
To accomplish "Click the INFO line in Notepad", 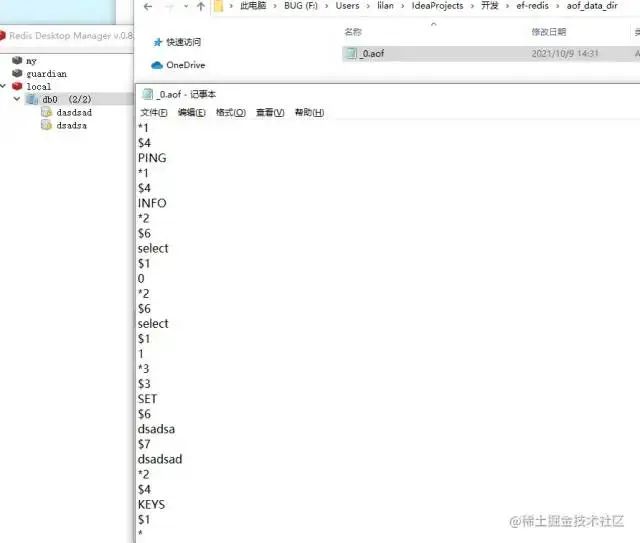I will pyautogui.click(x=152, y=203).
